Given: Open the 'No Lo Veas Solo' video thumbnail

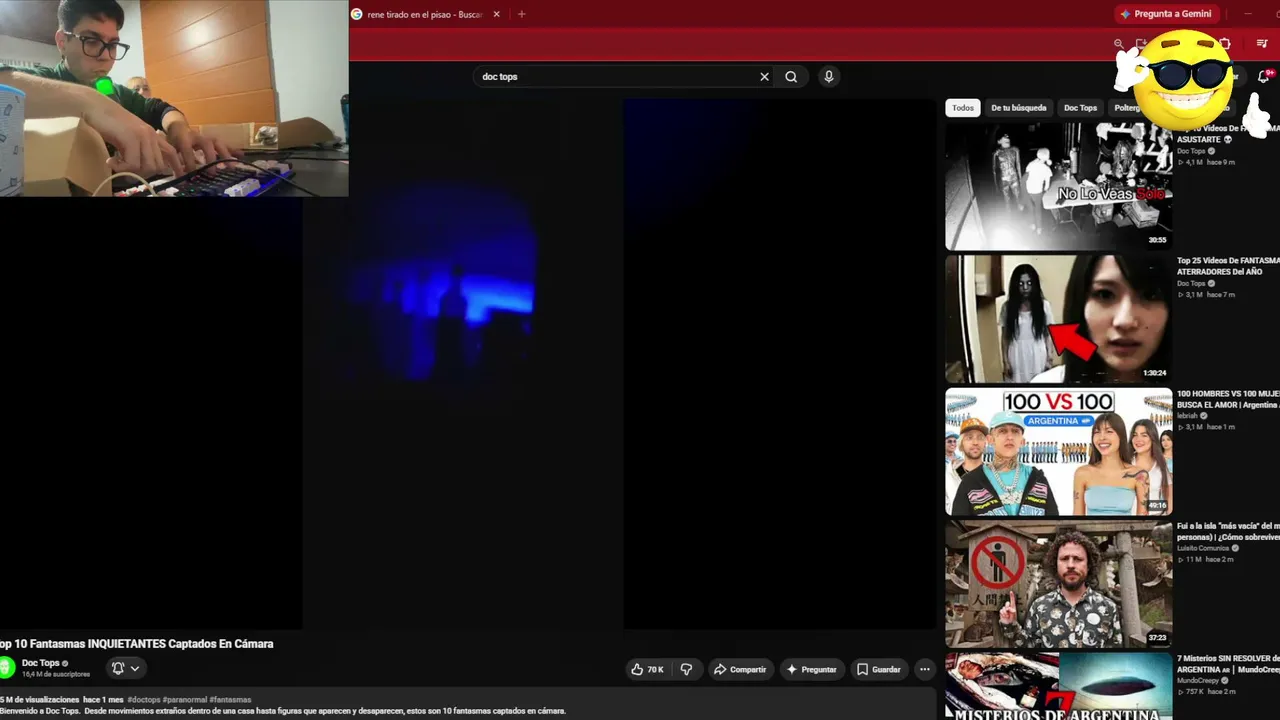Looking at the screenshot, I should click(x=1058, y=186).
